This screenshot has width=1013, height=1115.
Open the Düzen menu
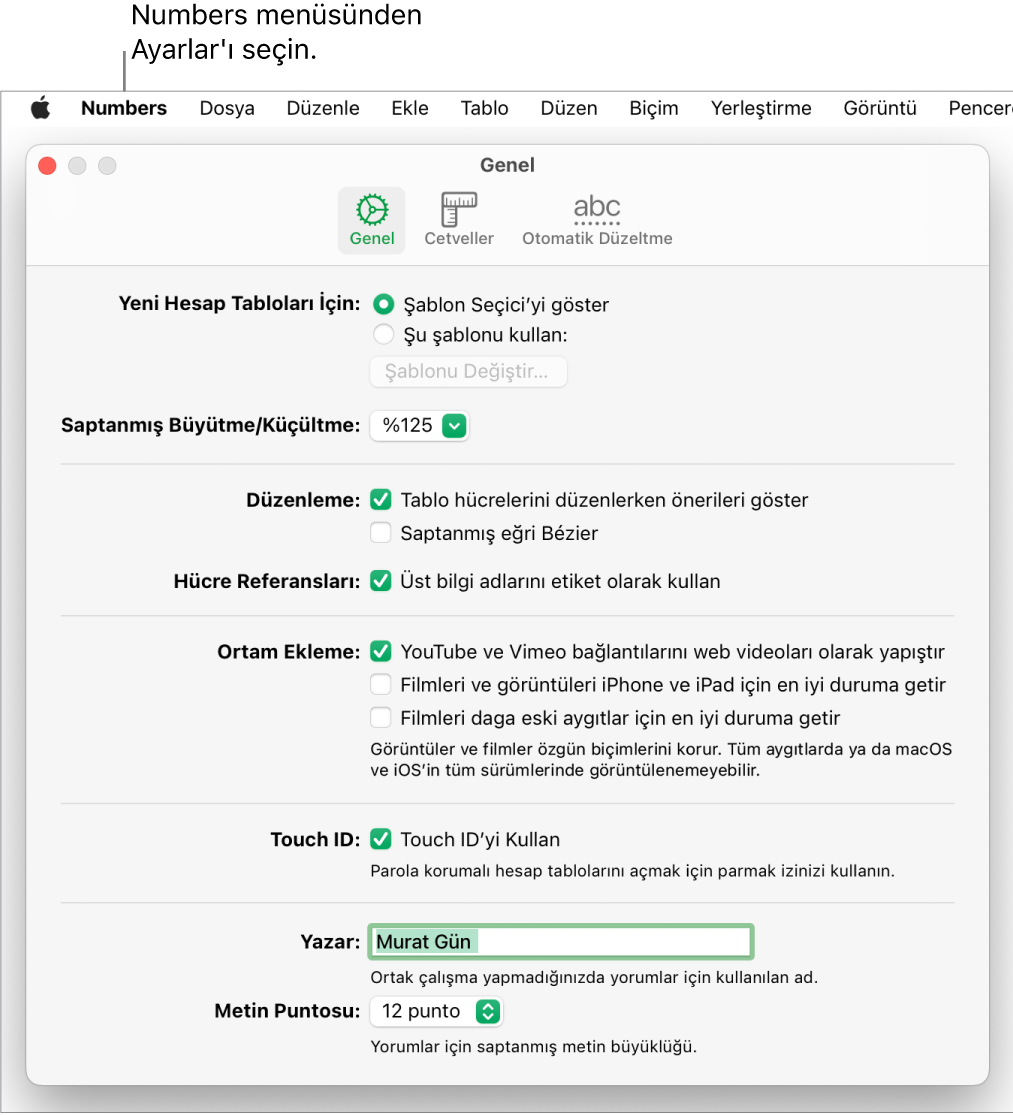pyautogui.click(x=569, y=108)
